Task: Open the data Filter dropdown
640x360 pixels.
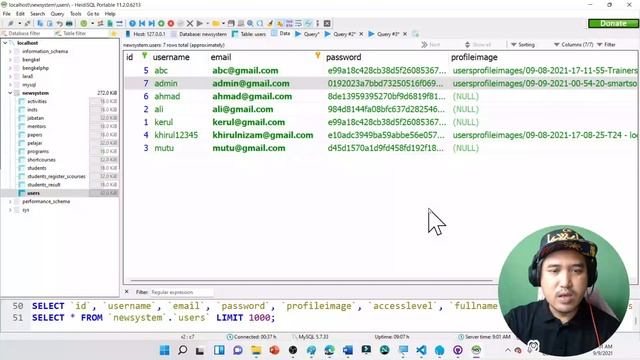Action: (x=607, y=44)
